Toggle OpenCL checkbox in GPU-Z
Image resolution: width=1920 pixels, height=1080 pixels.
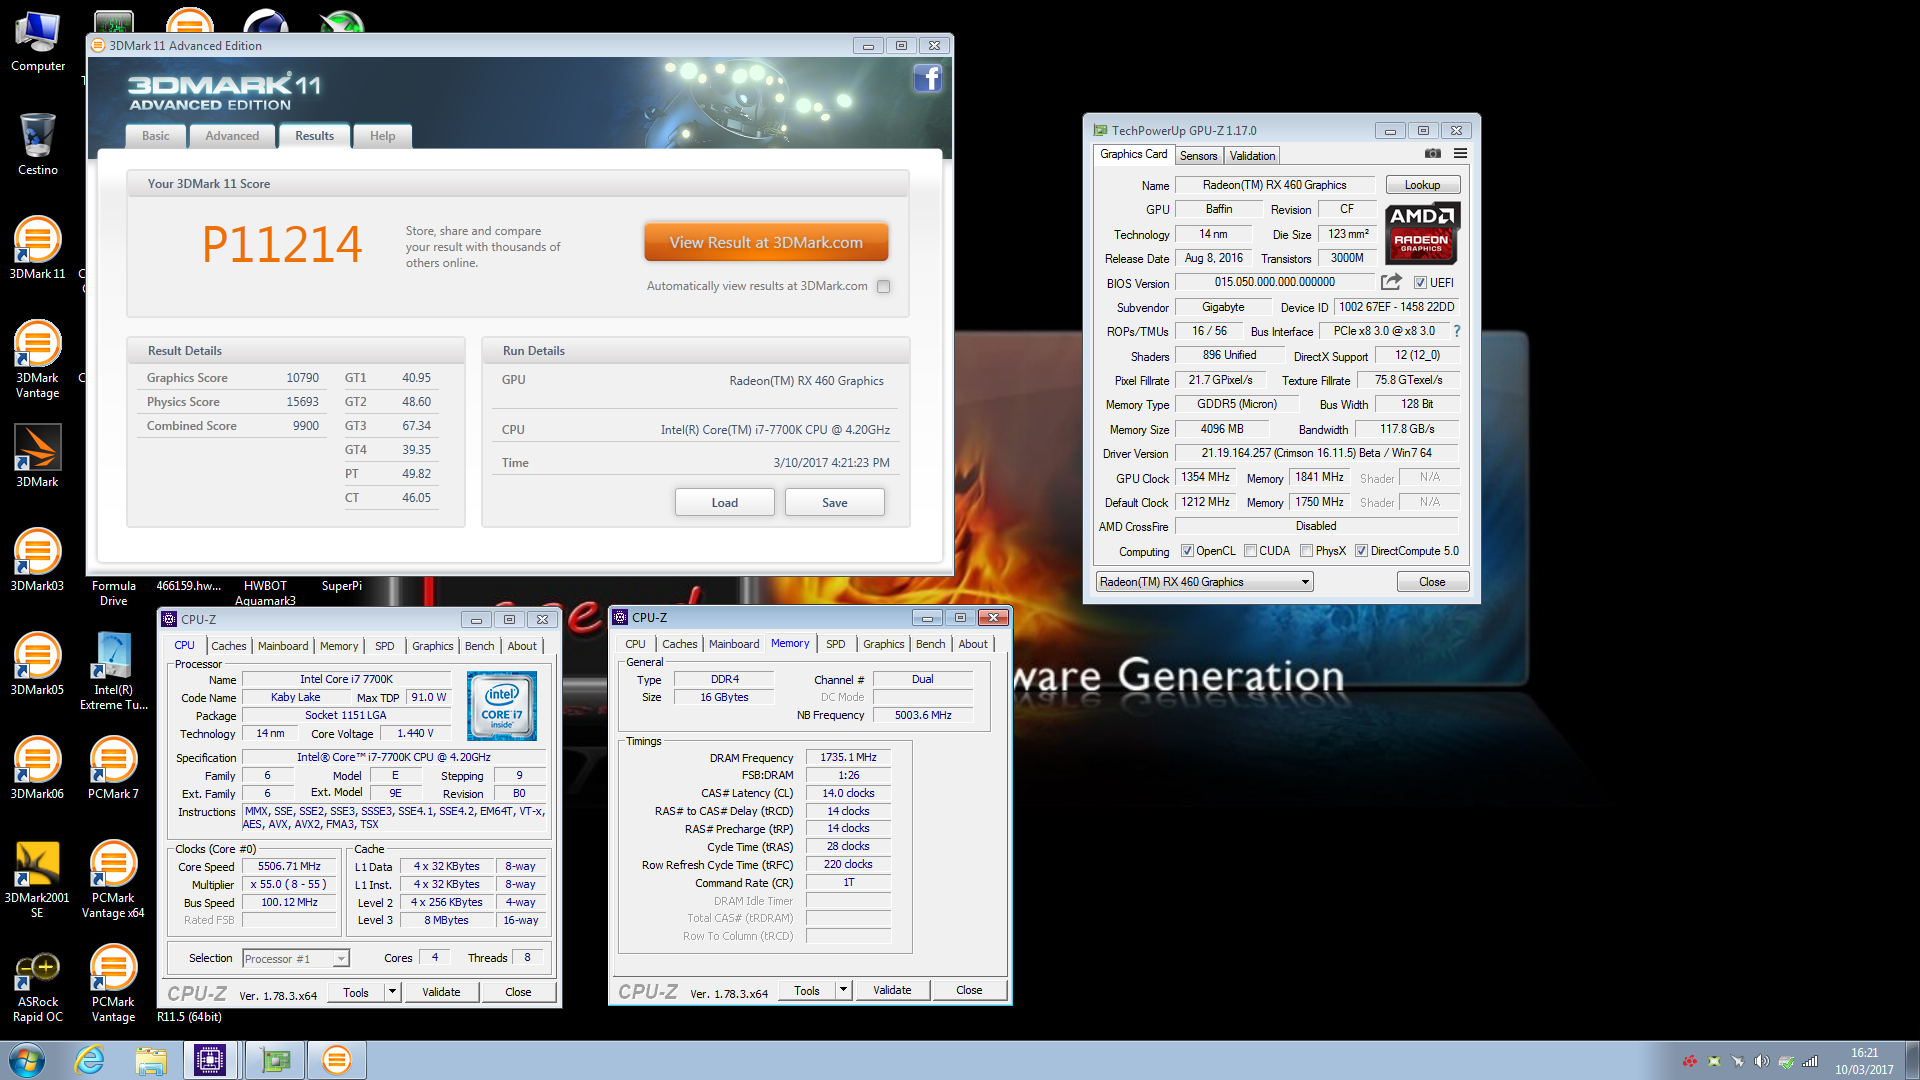click(1187, 551)
